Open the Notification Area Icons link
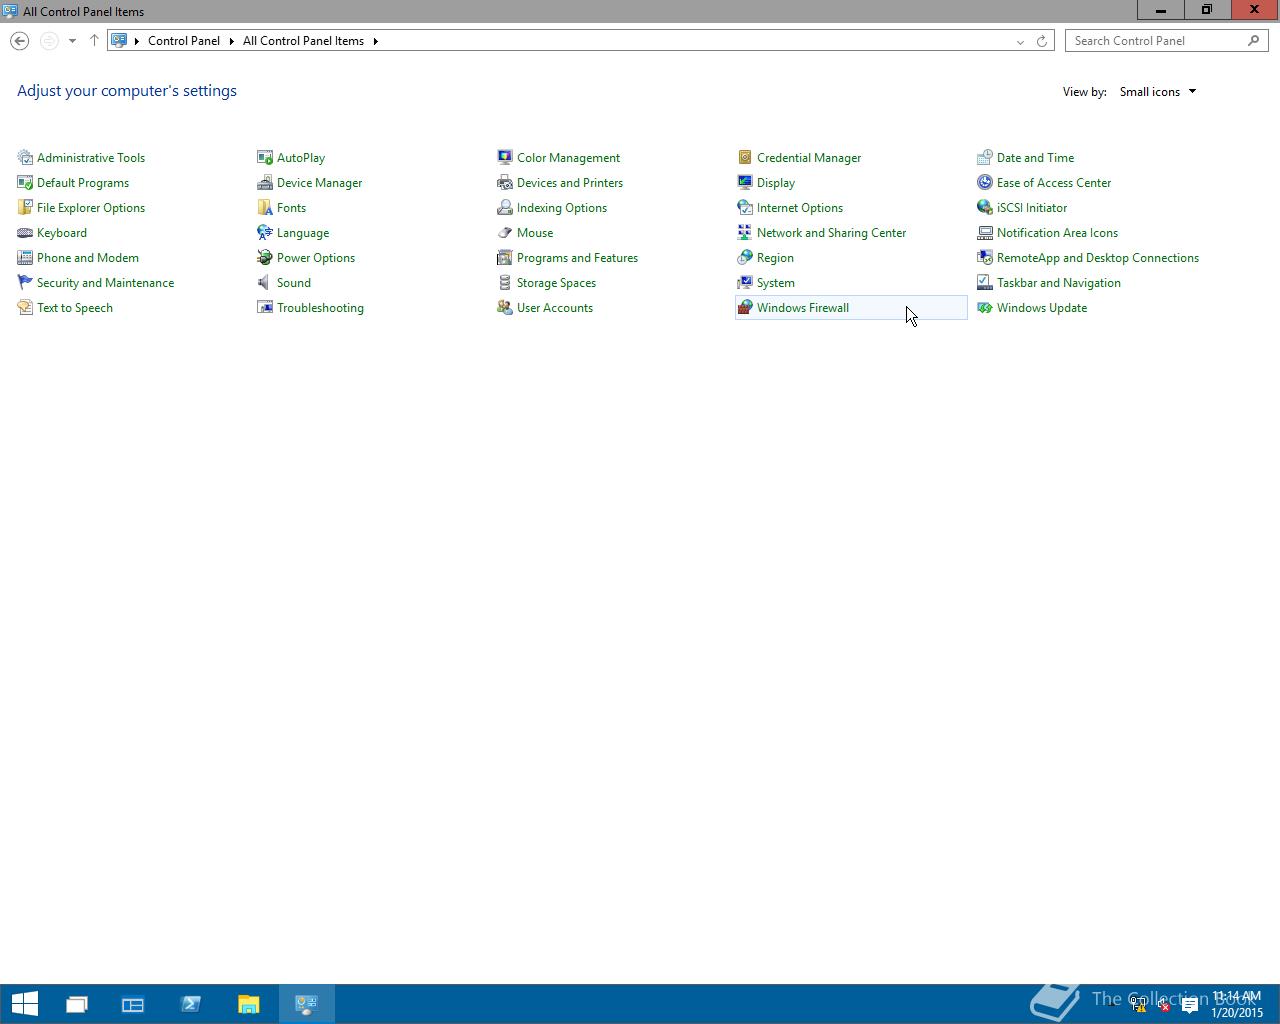Screen dimensions: 1280x1024 pos(1057,233)
